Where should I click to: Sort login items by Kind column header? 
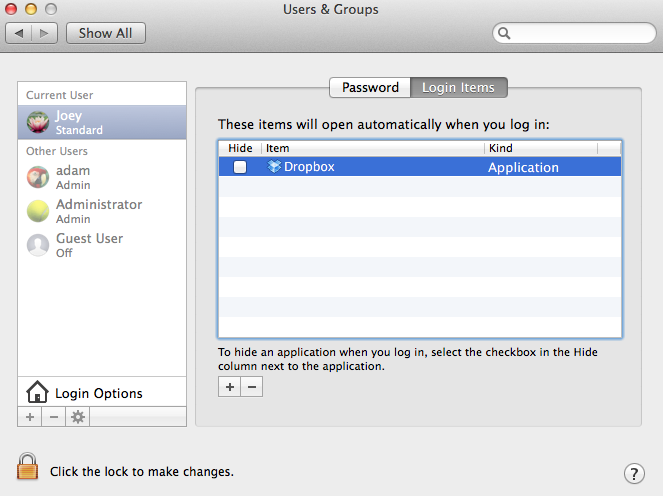(x=540, y=148)
